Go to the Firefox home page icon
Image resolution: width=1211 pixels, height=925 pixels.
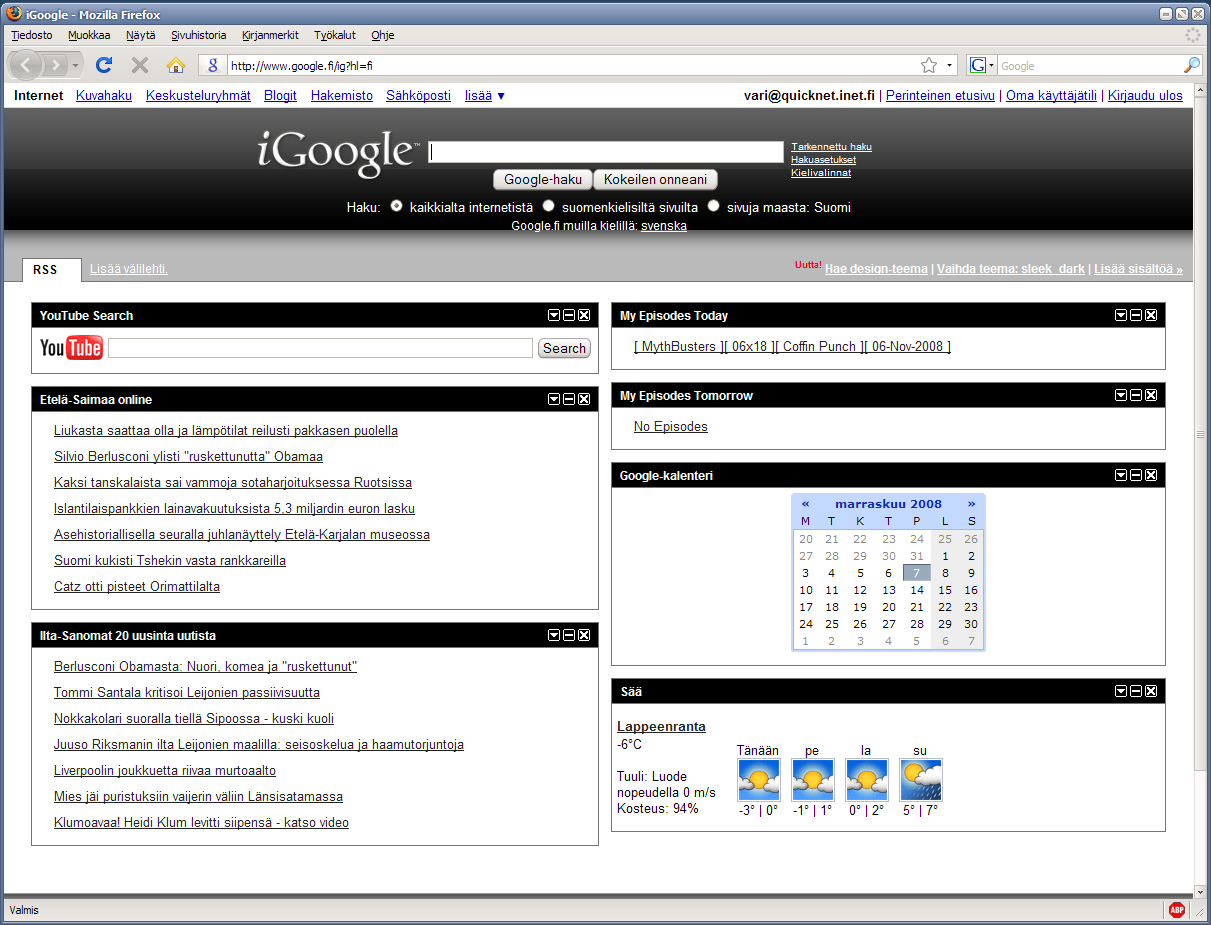point(176,65)
